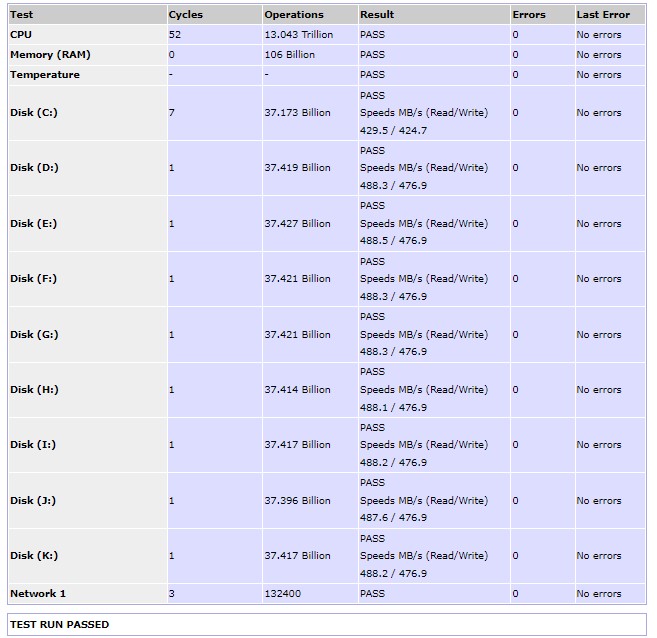
Task: Select the Disk (J:) row label
Action: coord(33,501)
